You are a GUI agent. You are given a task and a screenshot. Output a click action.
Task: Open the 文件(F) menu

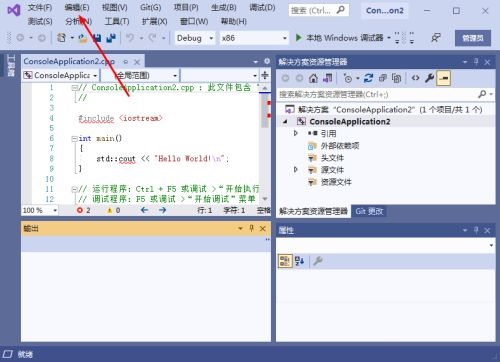point(40,8)
